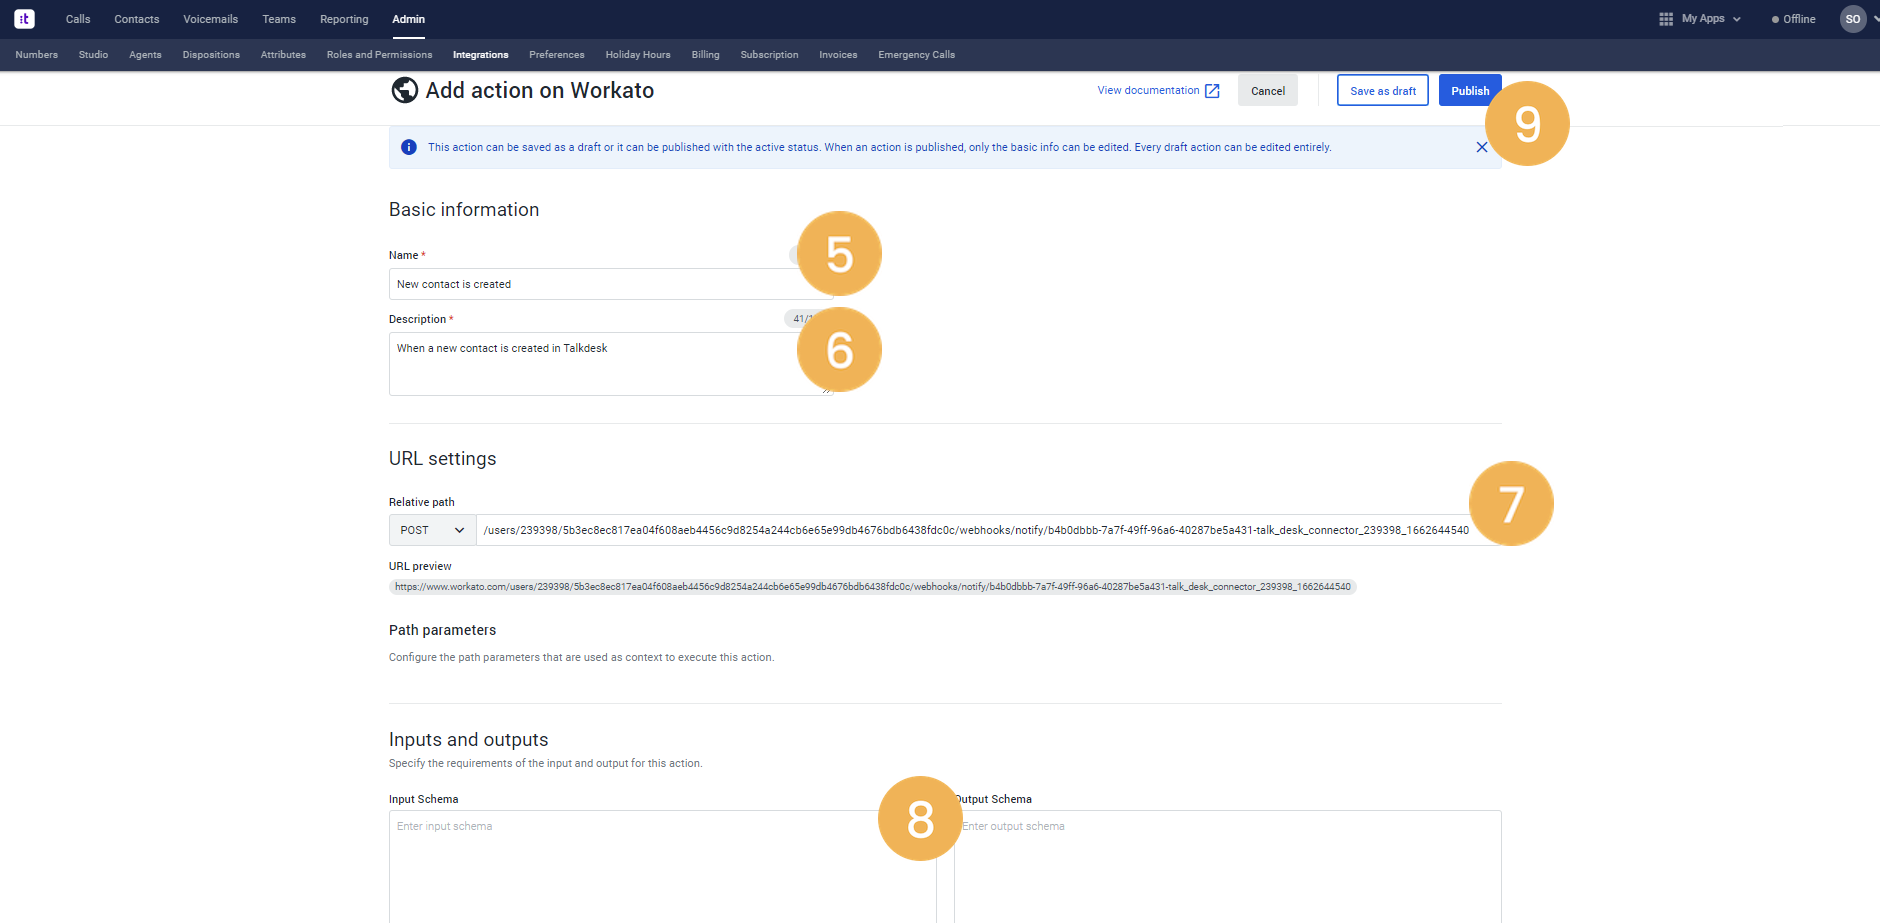1880x923 pixels.
Task: Open the View documentation link
Action: click(1148, 90)
